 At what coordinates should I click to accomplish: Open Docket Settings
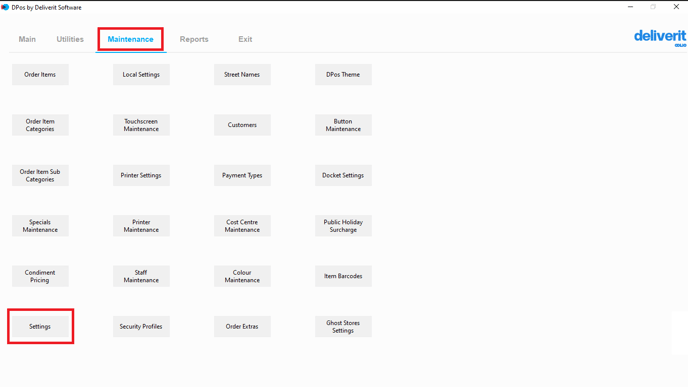point(343,176)
